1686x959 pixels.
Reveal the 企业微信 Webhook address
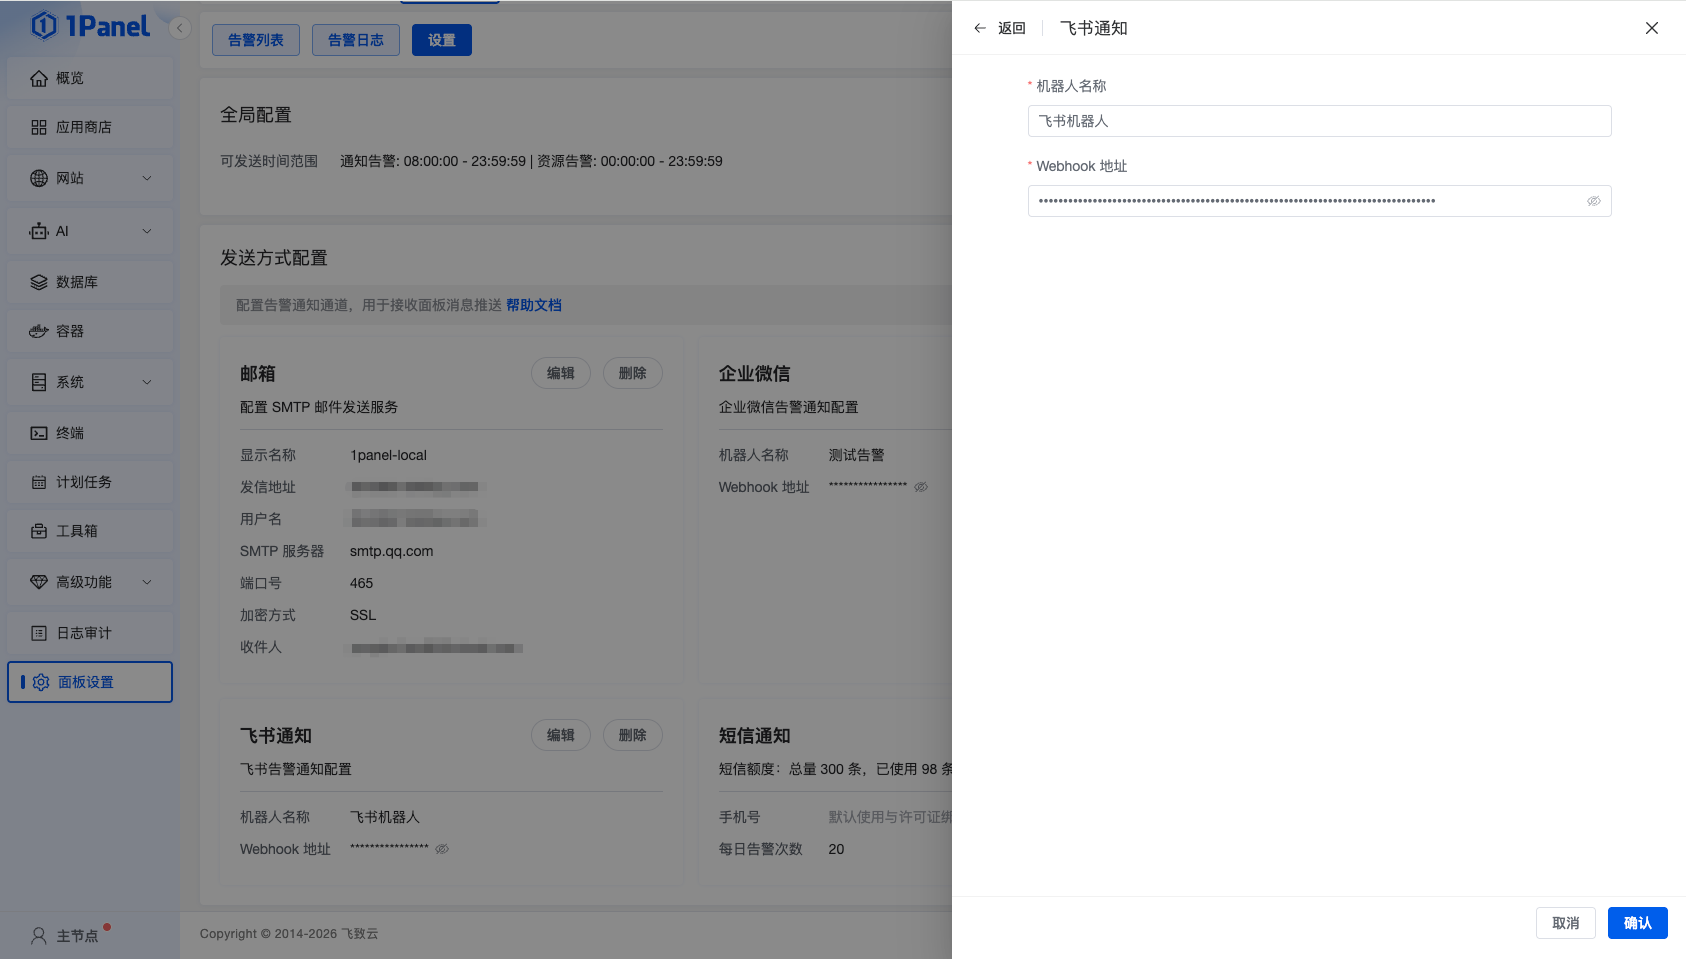point(921,487)
